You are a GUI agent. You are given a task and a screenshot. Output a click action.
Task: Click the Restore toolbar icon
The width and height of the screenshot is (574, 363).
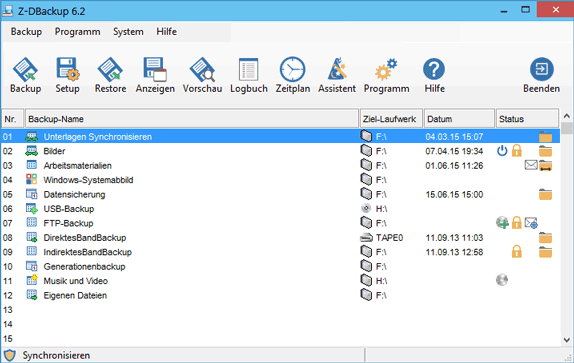click(x=110, y=70)
